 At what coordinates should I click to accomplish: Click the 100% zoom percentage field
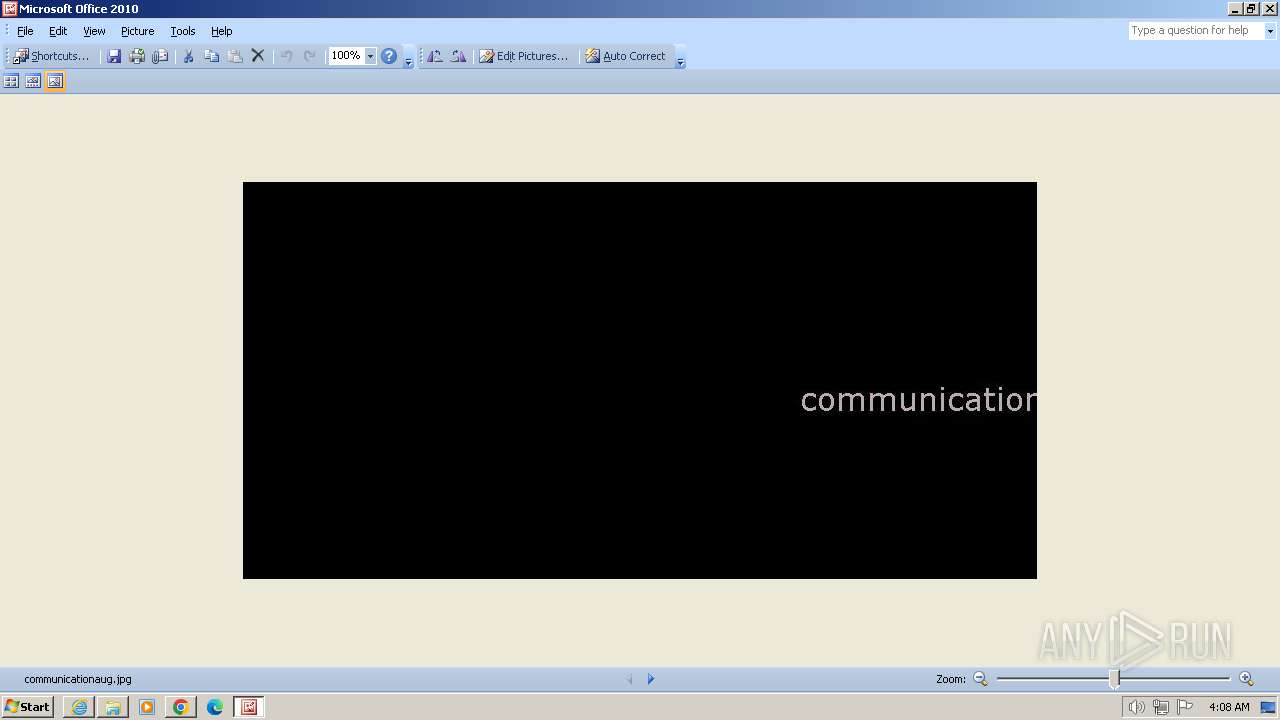click(x=346, y=56)
